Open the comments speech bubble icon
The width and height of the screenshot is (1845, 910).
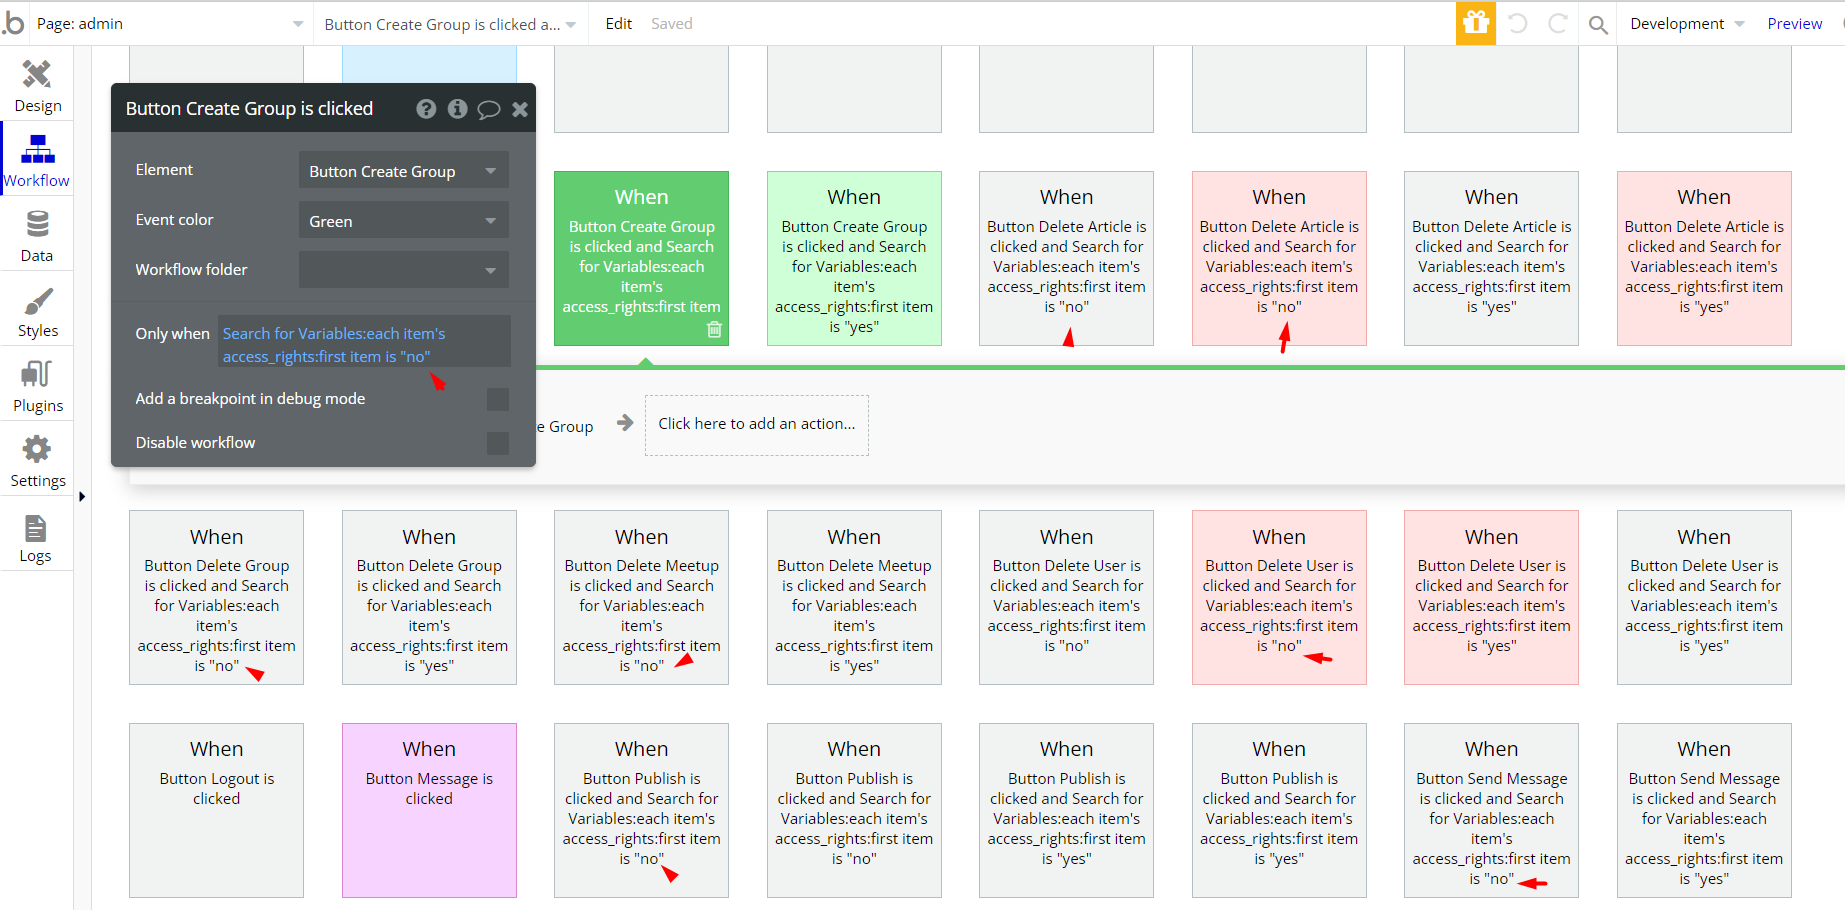tap(488, 109)
